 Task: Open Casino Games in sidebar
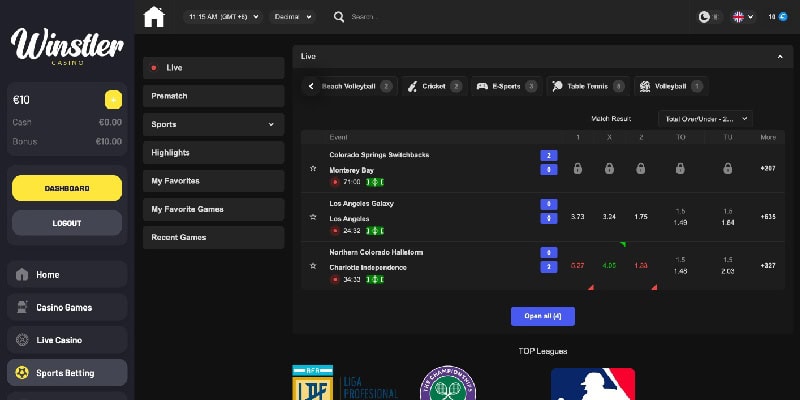coord(67,307)
